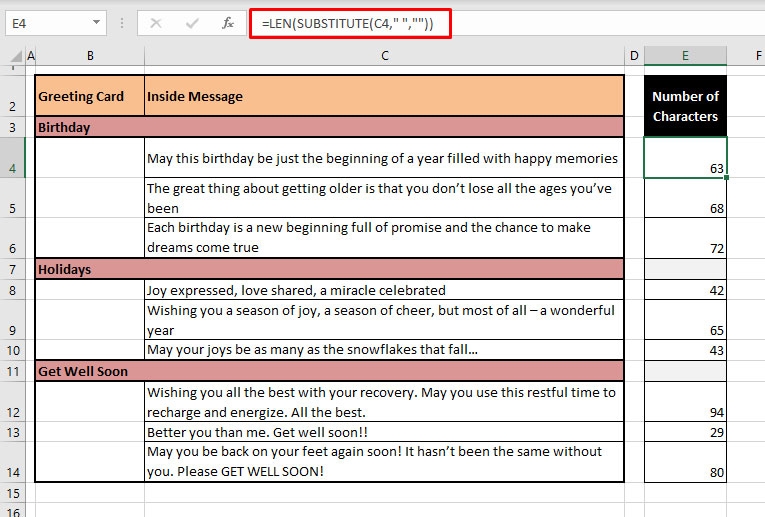
Task: Click cell 'The great thing about getting older'
Action: coord(384,198)
